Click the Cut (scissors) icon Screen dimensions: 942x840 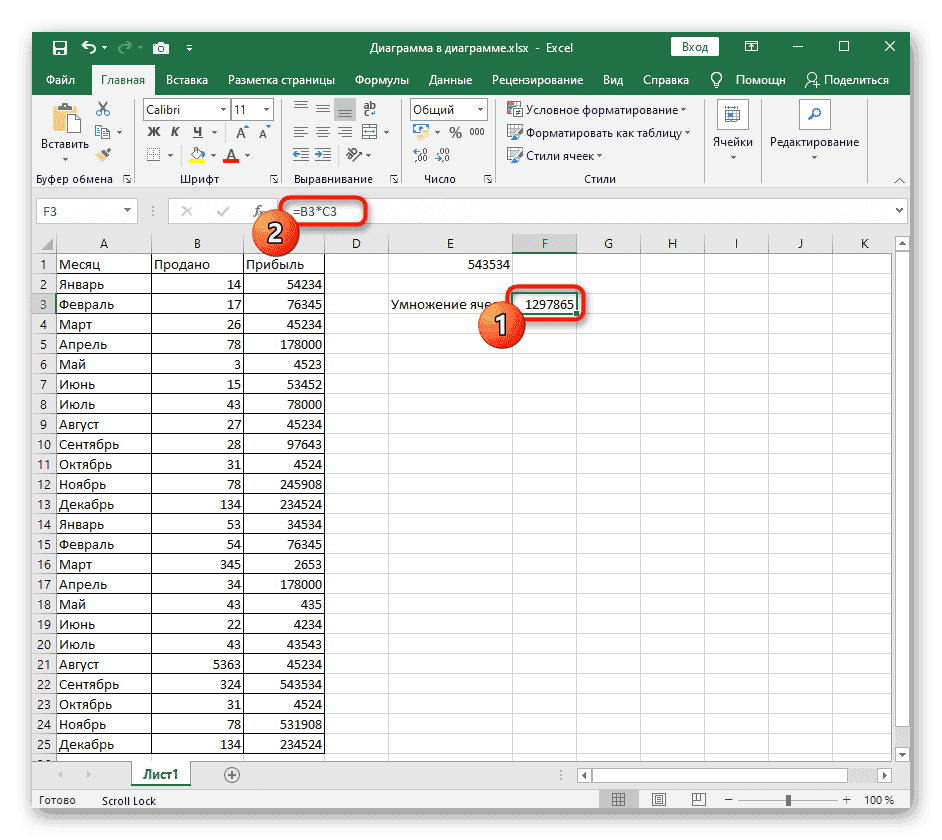point(103,110)
